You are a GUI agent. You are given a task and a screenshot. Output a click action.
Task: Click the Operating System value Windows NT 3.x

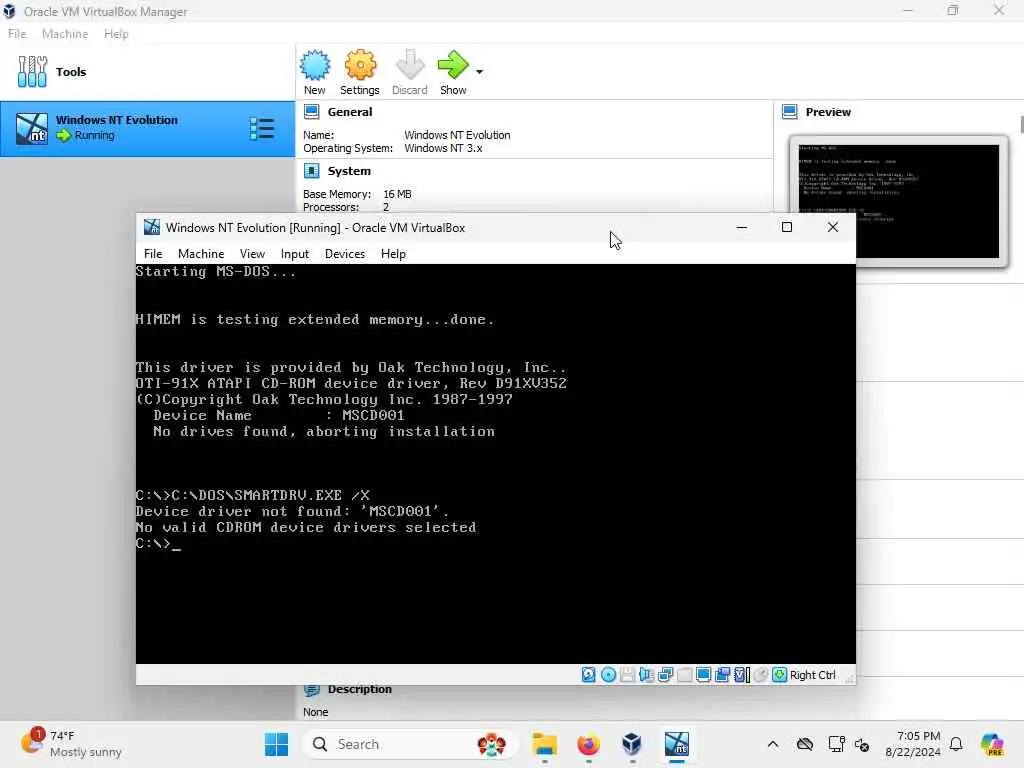pos(443,148)
